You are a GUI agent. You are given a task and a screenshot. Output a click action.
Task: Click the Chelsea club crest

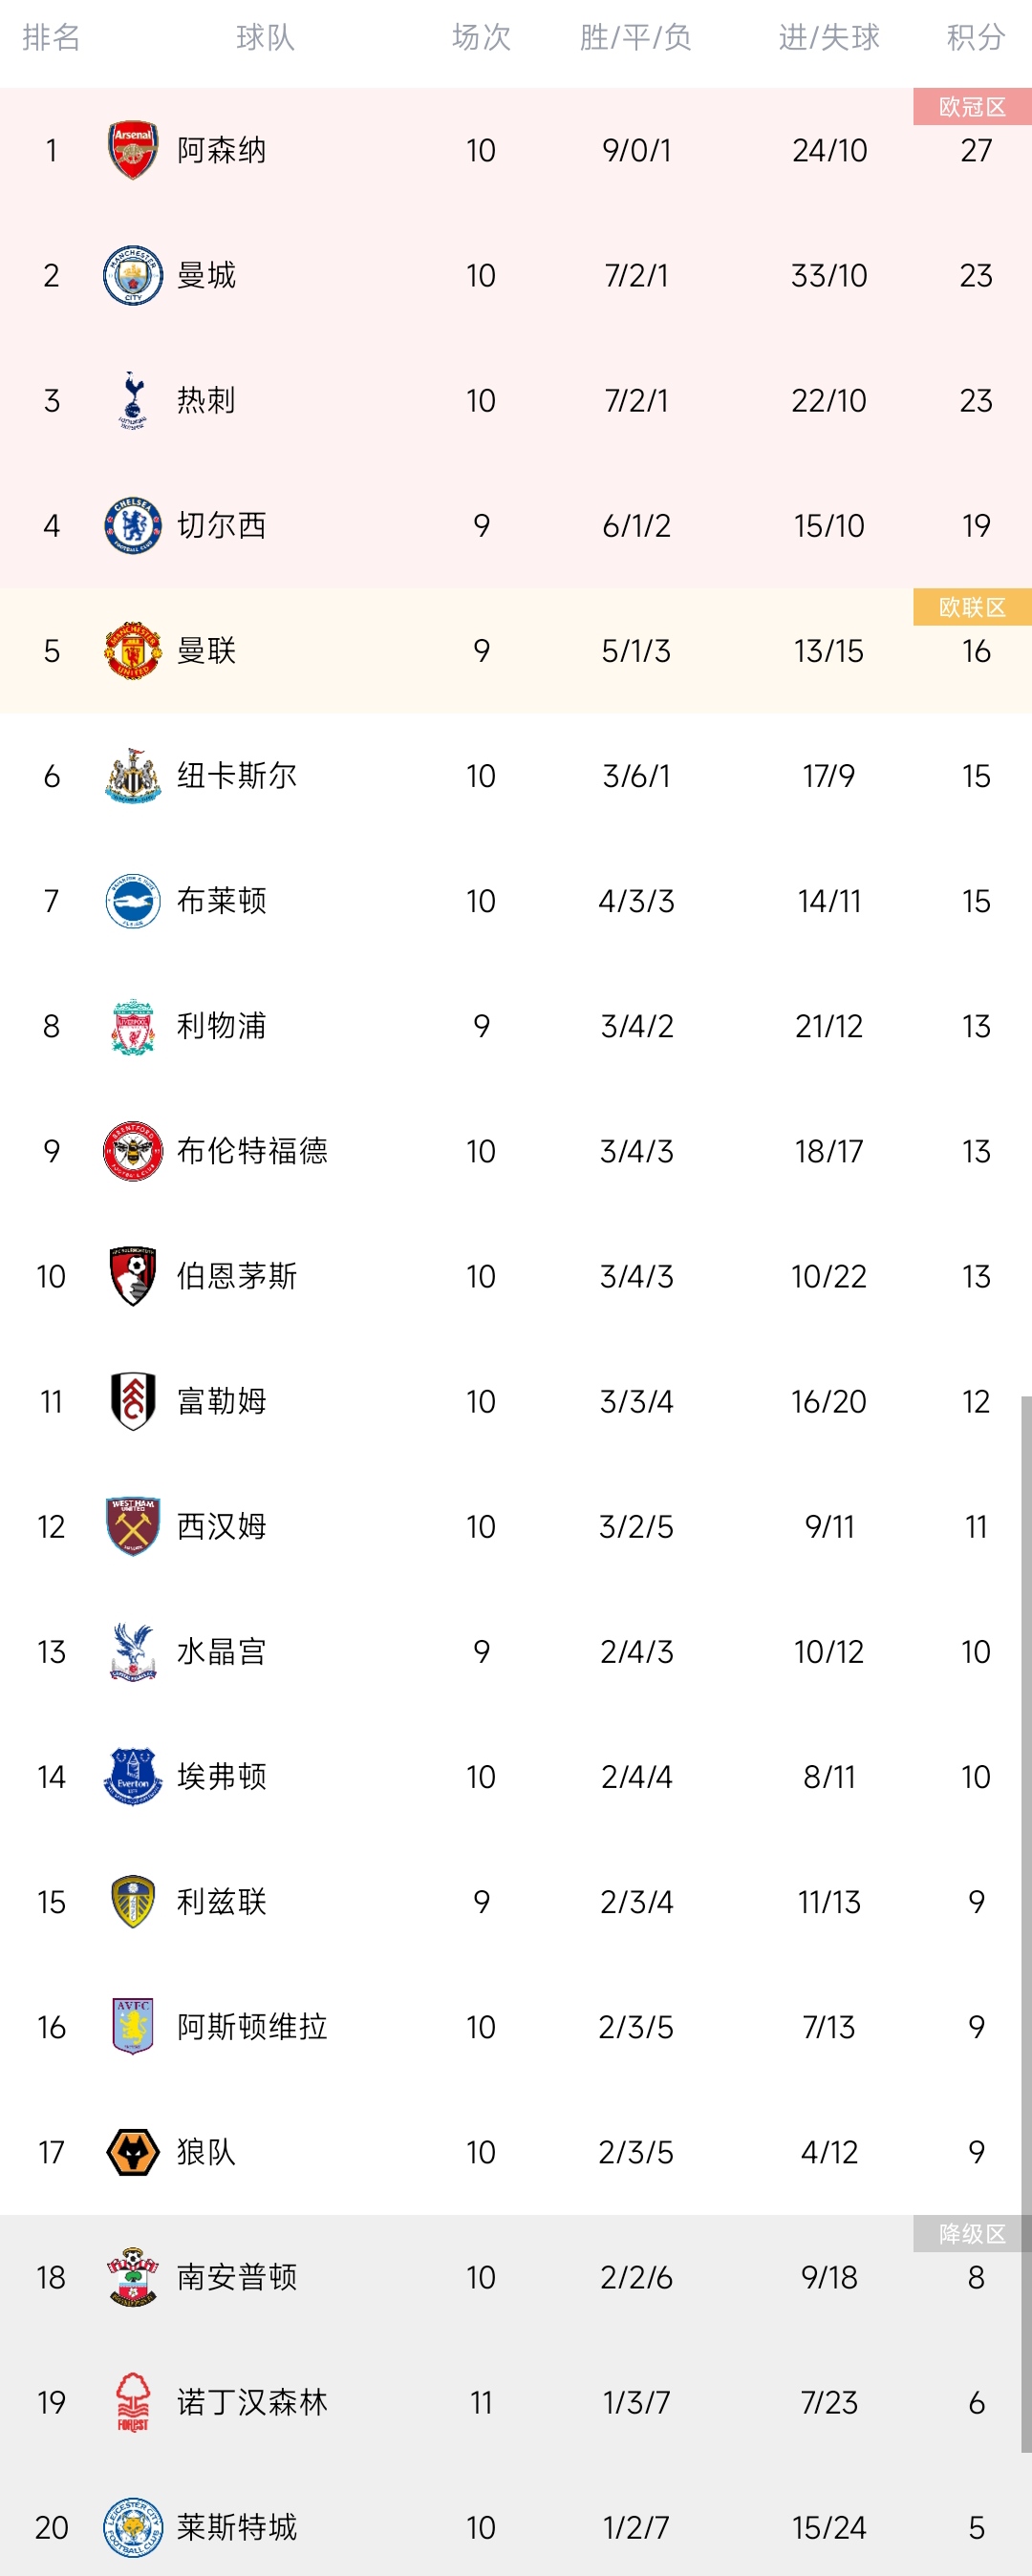pyautogui.click(x=133, y=526)
